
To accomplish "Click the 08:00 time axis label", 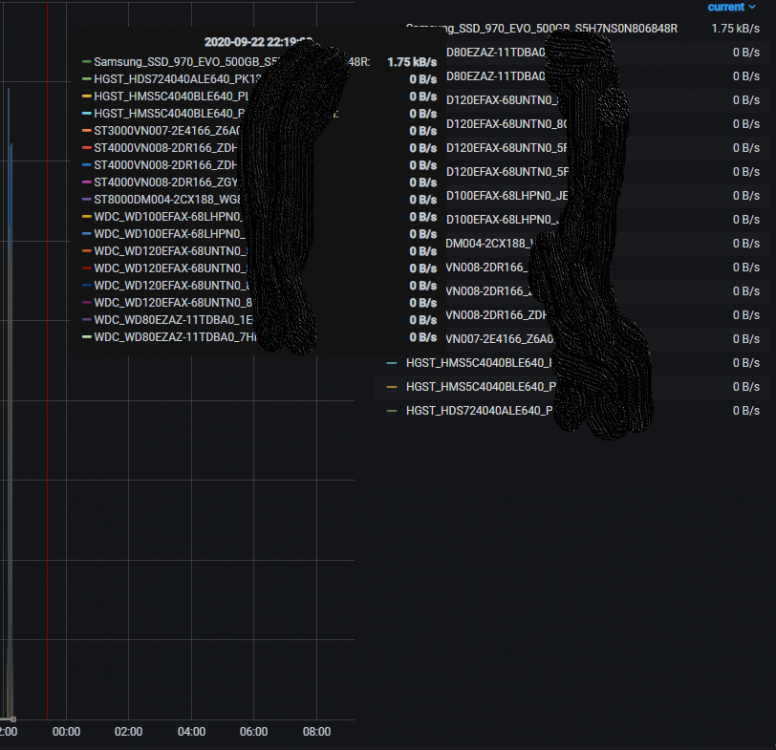I will coord(317,732).
